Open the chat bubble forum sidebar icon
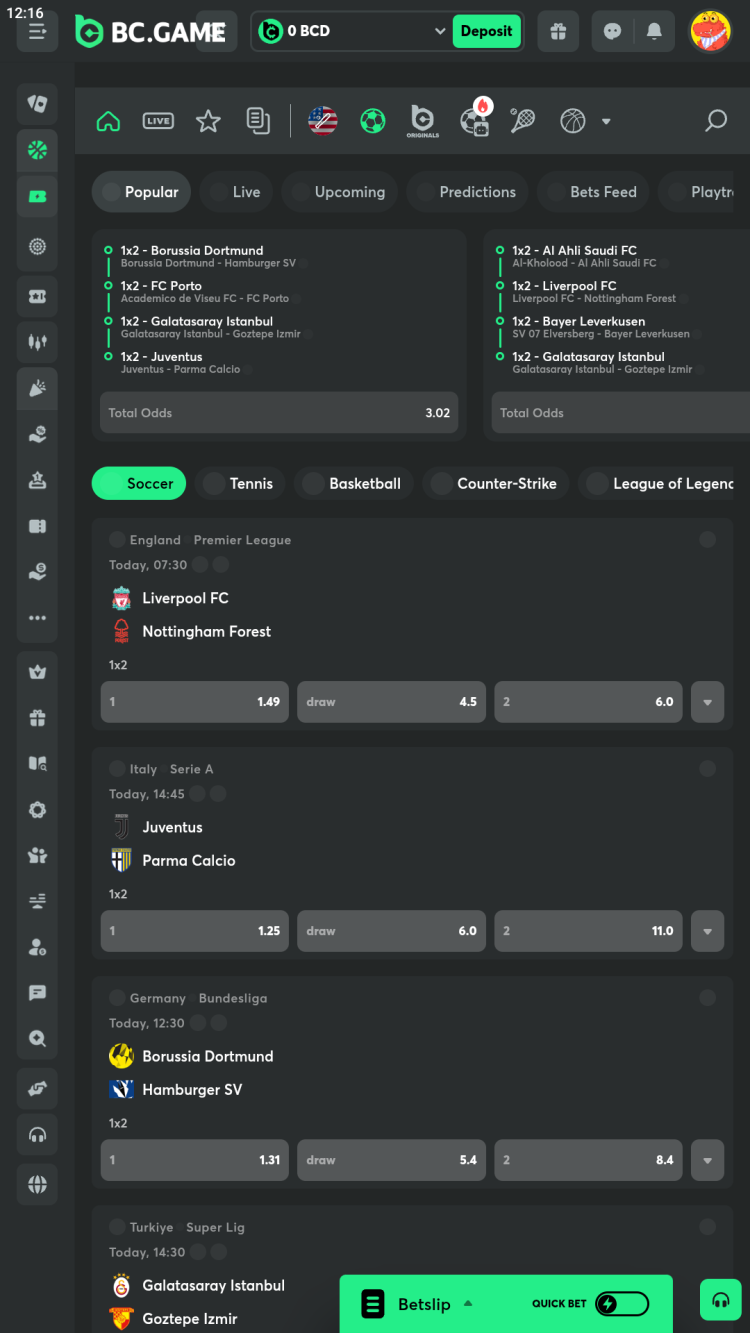 coord(37,993)
